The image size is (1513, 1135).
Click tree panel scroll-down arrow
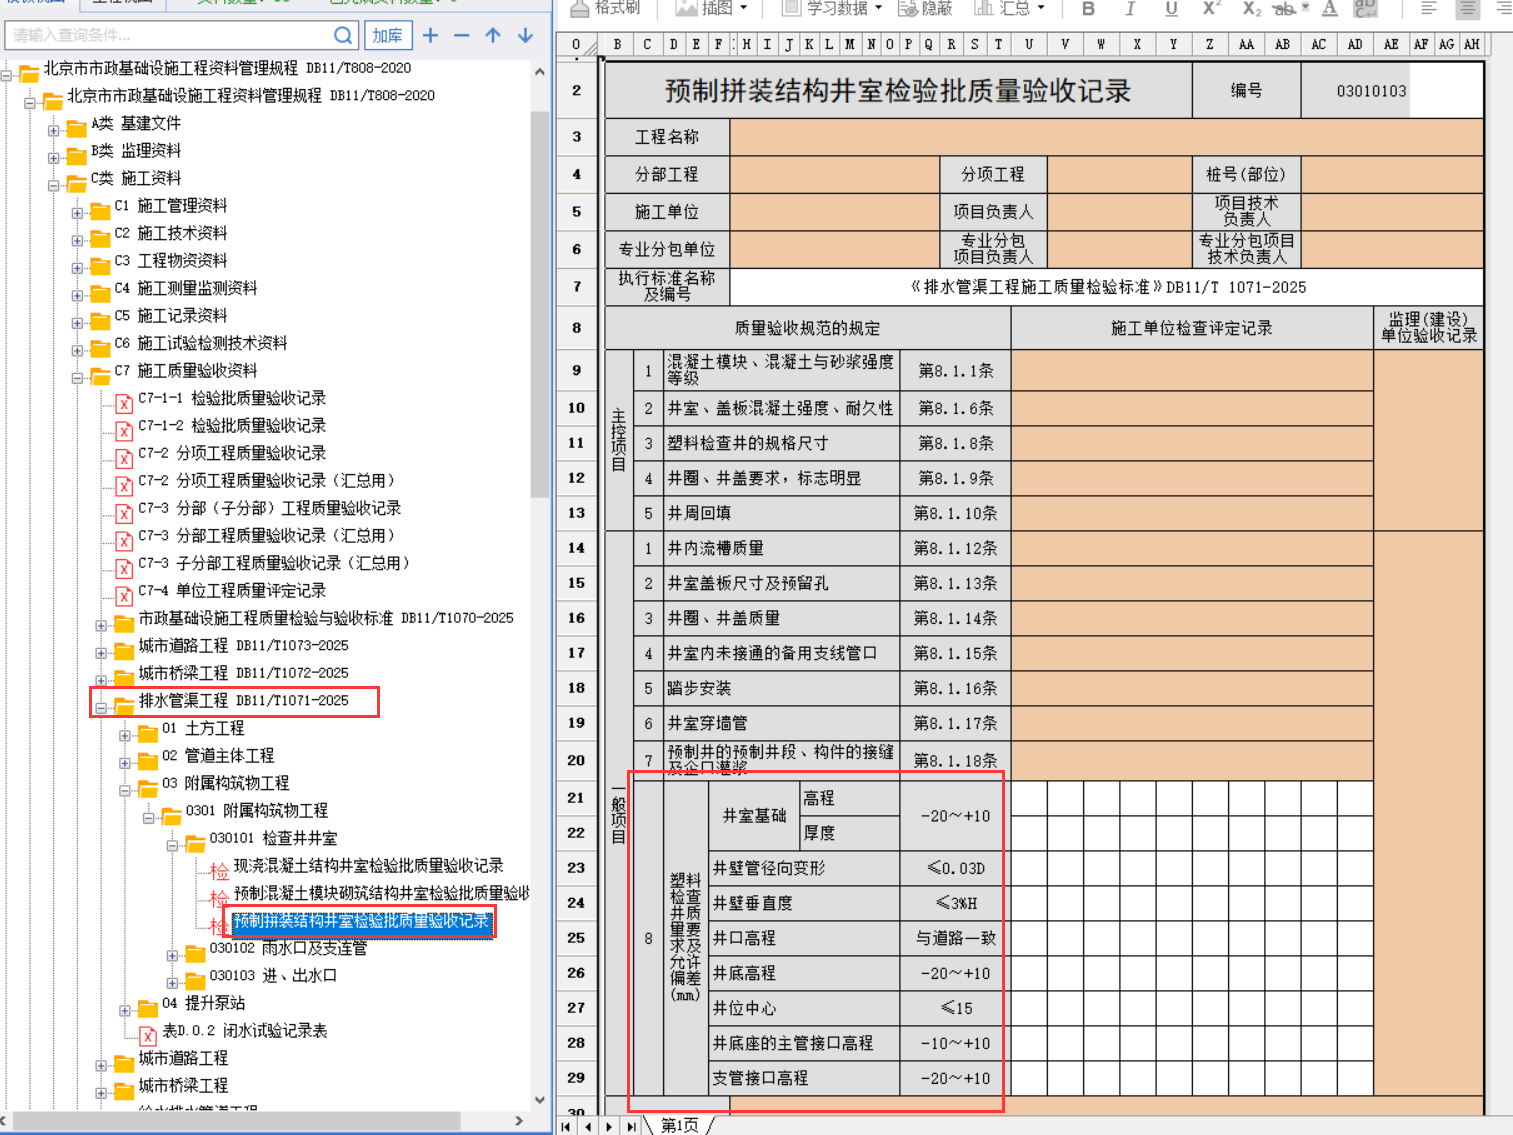[x=540, y=1100]
